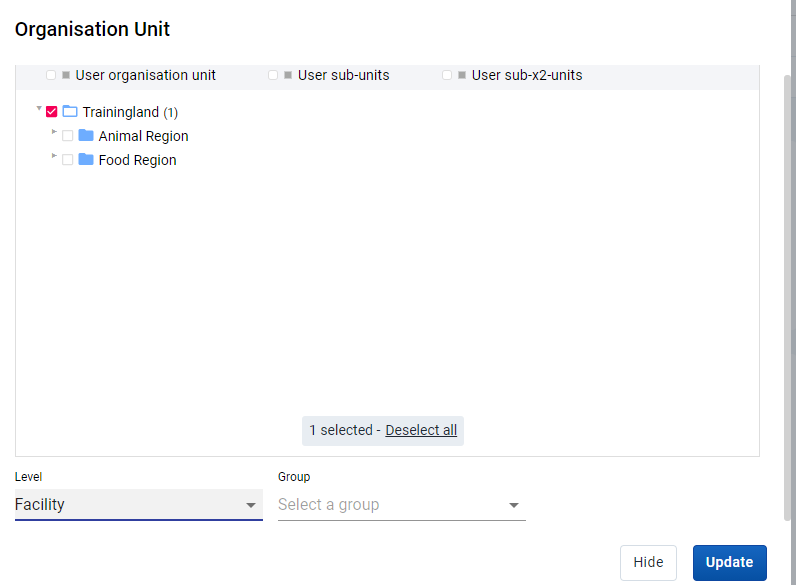Image resolution: width=796 pixels, height=585 pixels.
Task: Click the blue Update button
Action: (729, 562)
